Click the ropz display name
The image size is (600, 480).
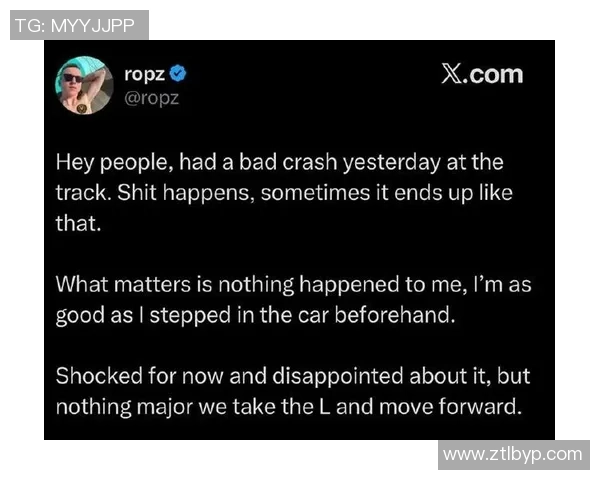click(144, 74)
